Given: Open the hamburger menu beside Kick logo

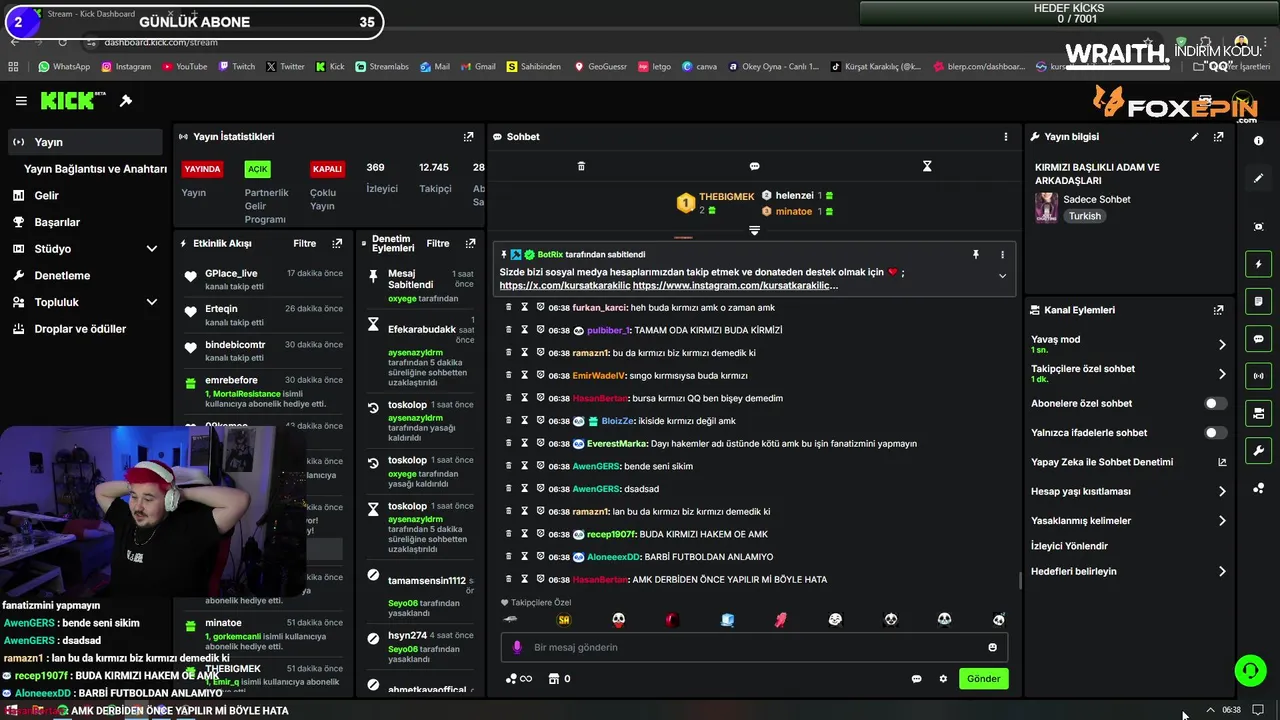Looking at the screenshot, I should click(x=21, y=101).
